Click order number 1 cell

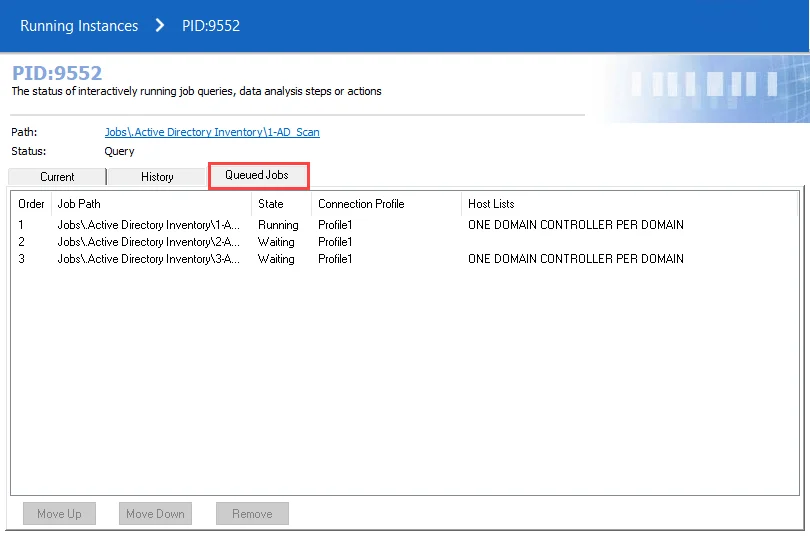point(21,225)
